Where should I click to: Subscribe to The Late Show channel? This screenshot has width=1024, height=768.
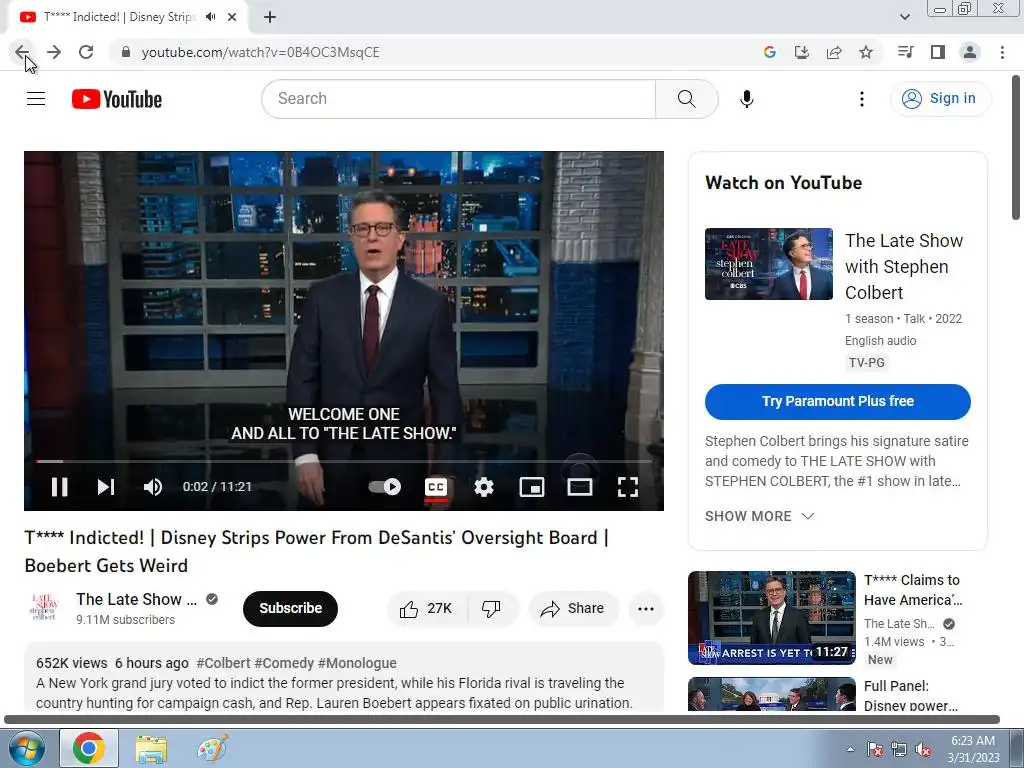pyautogui.click(x=291, y=608)
